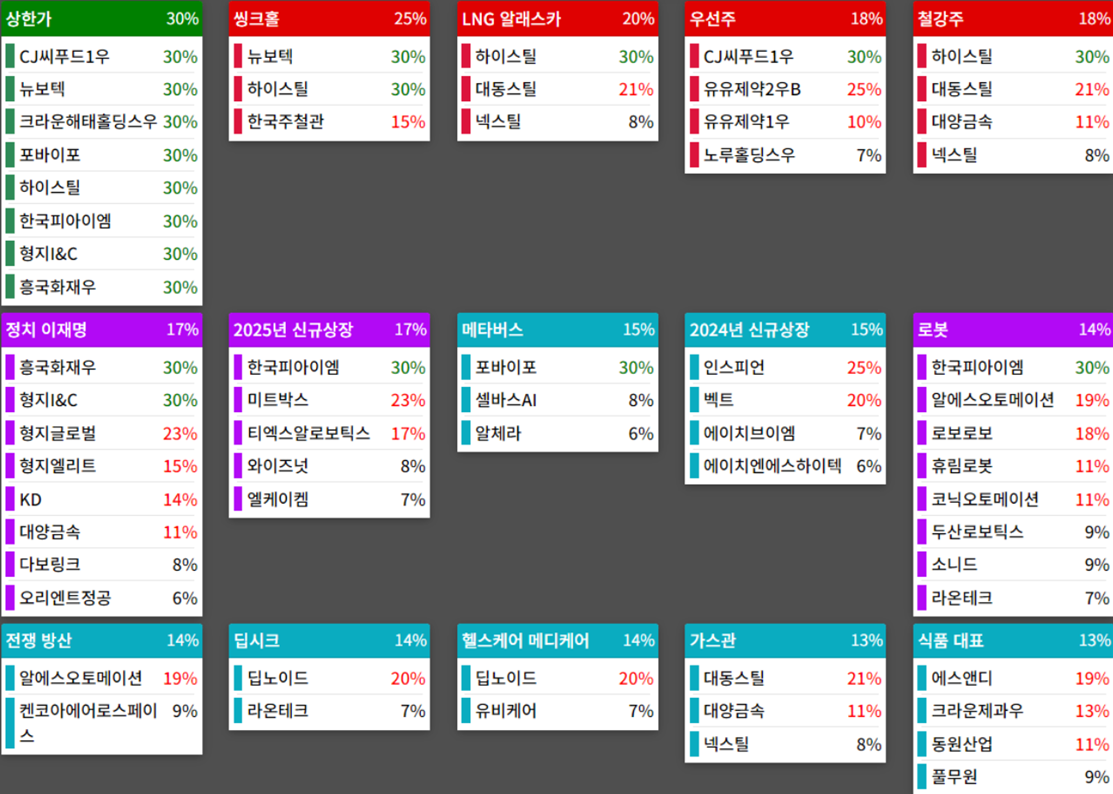Screen dimensions: 1113x794
Task: Open the 정치 이재명 theme header
Action: click(x=102, y=330)
